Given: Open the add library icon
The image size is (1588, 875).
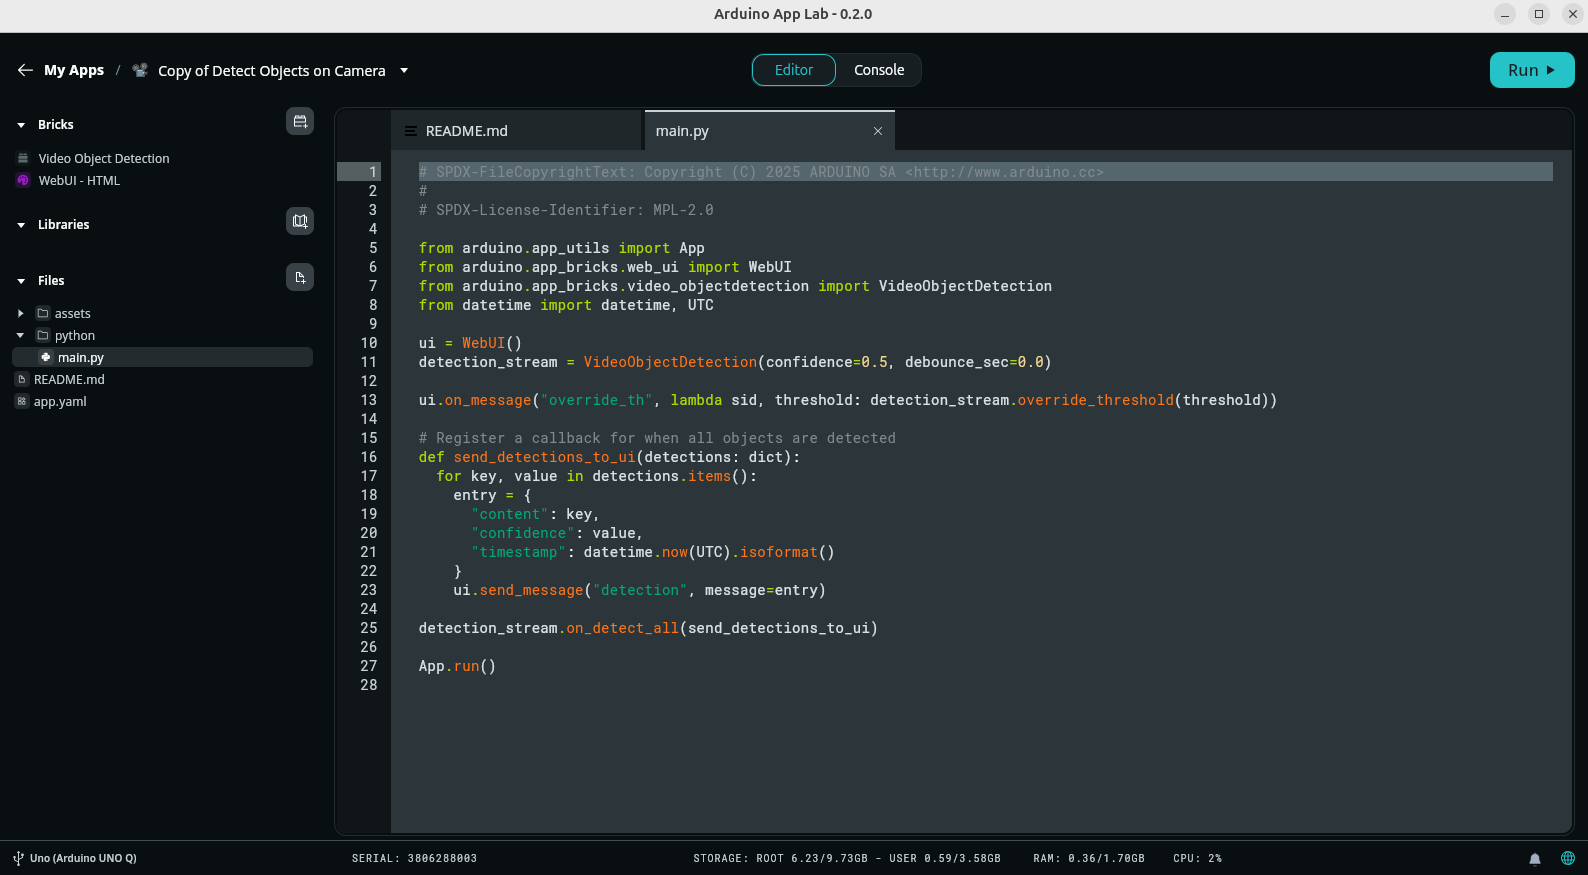Looking at the screenshot, I should [300, 221].
